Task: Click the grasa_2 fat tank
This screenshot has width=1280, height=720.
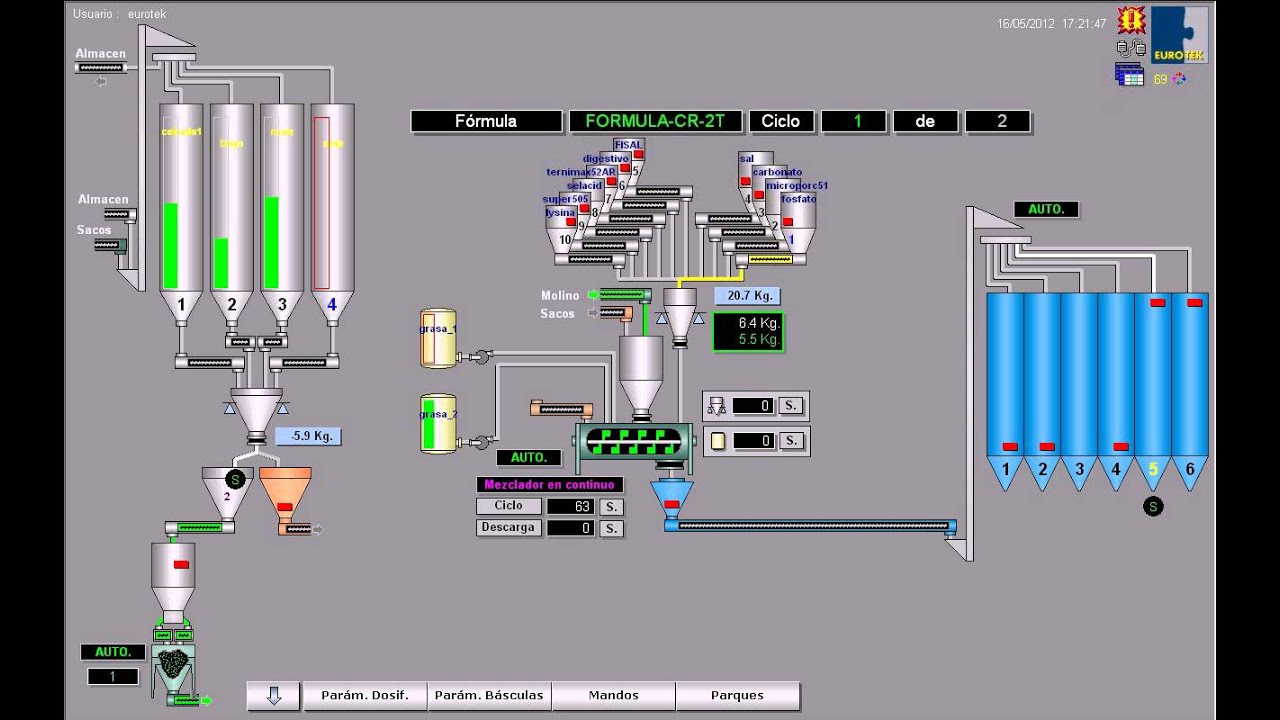Action: [x=438, y=423]
